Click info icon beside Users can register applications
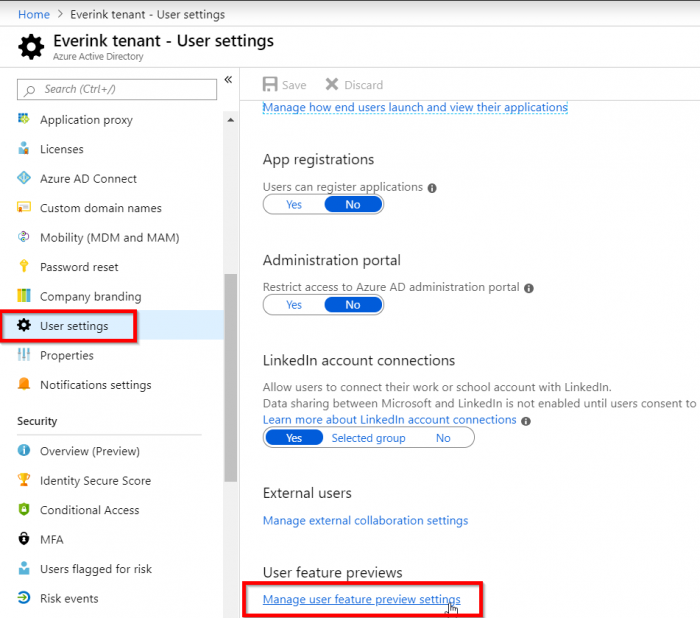Image resolution: width=700 pixels, height=618 pixels. coord(432,188)
